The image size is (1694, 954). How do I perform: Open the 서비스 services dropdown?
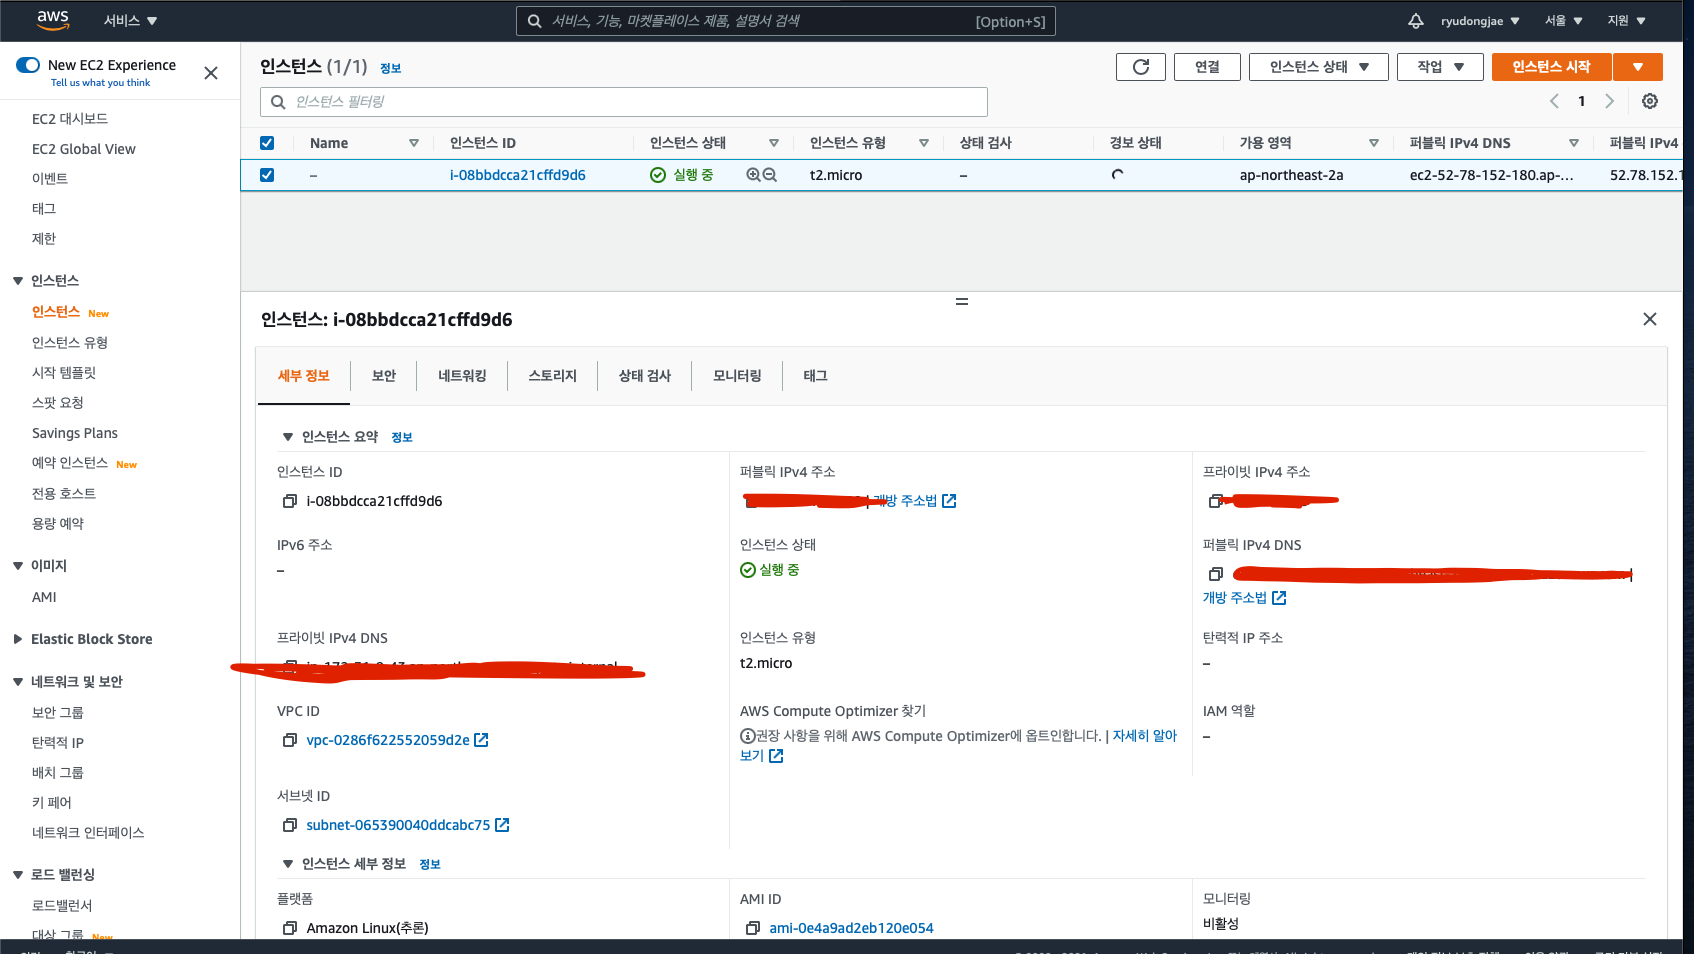point(130,21)
